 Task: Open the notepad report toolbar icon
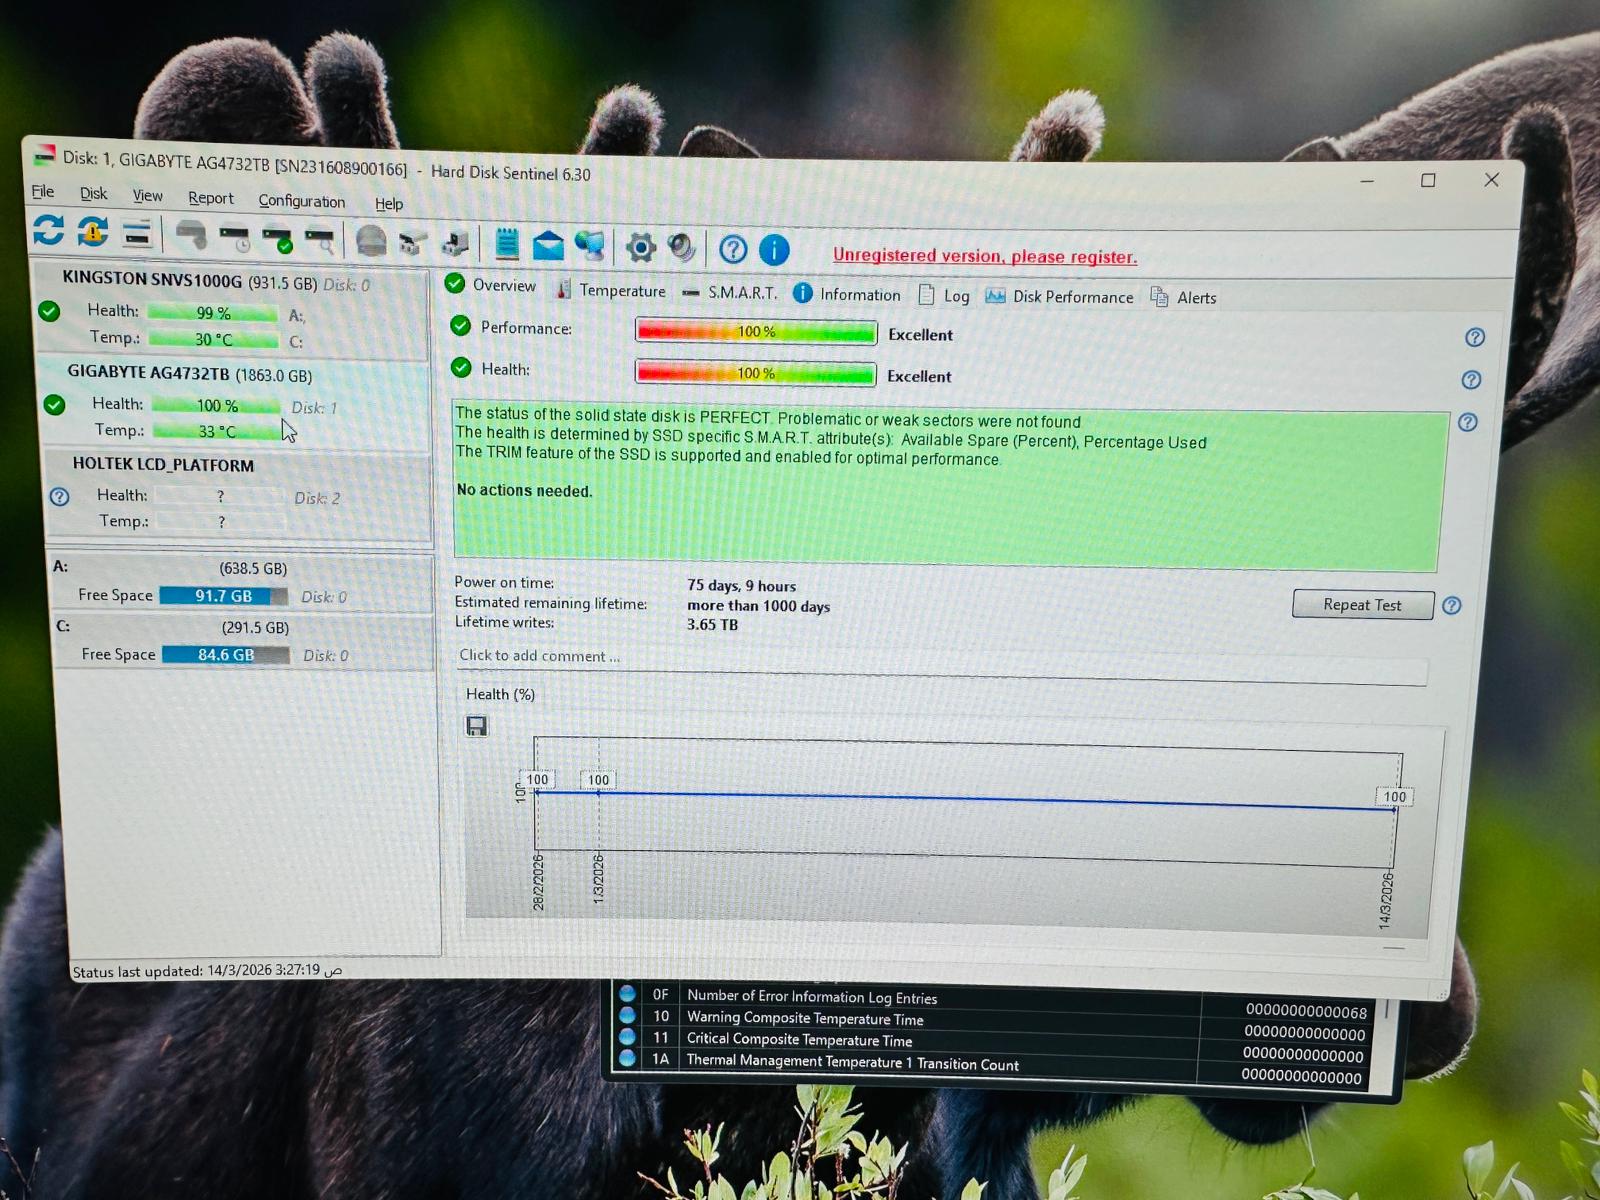click(x=507, y=243)
